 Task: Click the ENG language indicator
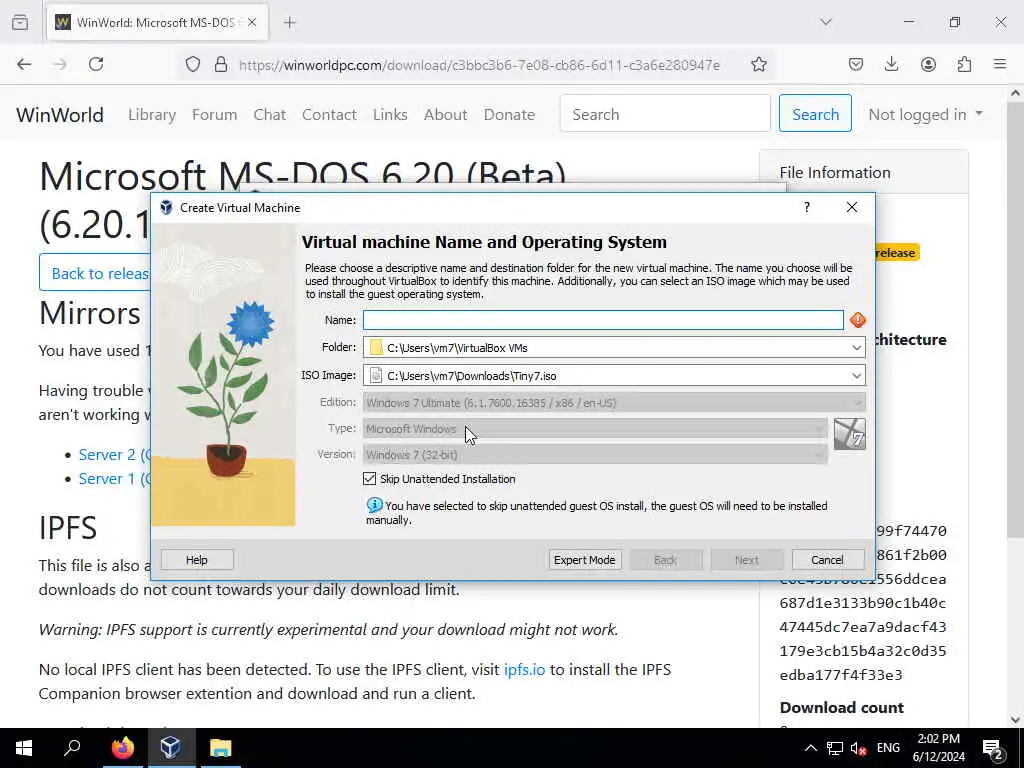[x=888, y=748]
